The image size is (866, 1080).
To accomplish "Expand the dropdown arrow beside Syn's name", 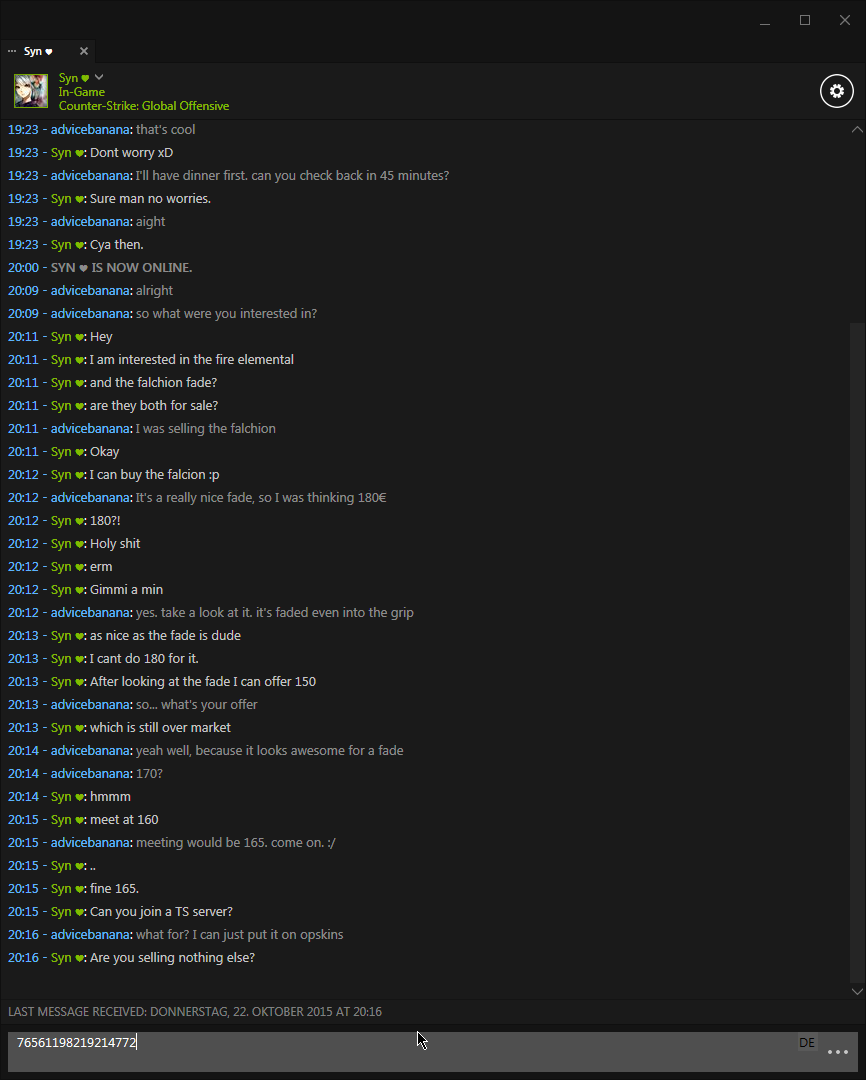I will coord(99,77).
